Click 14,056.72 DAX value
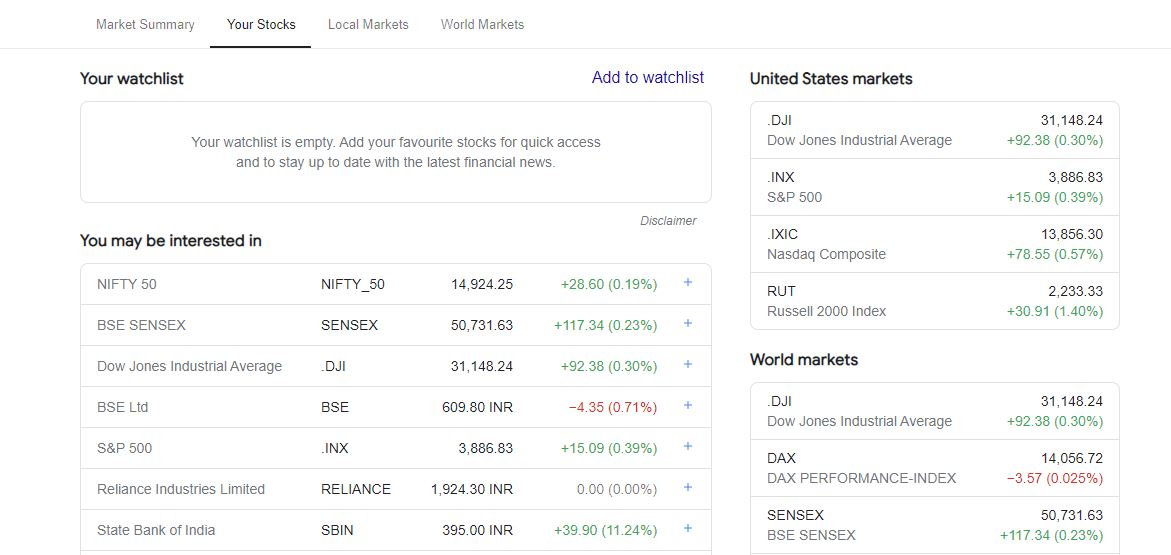1171x555 pixels. click(1072, 459)
